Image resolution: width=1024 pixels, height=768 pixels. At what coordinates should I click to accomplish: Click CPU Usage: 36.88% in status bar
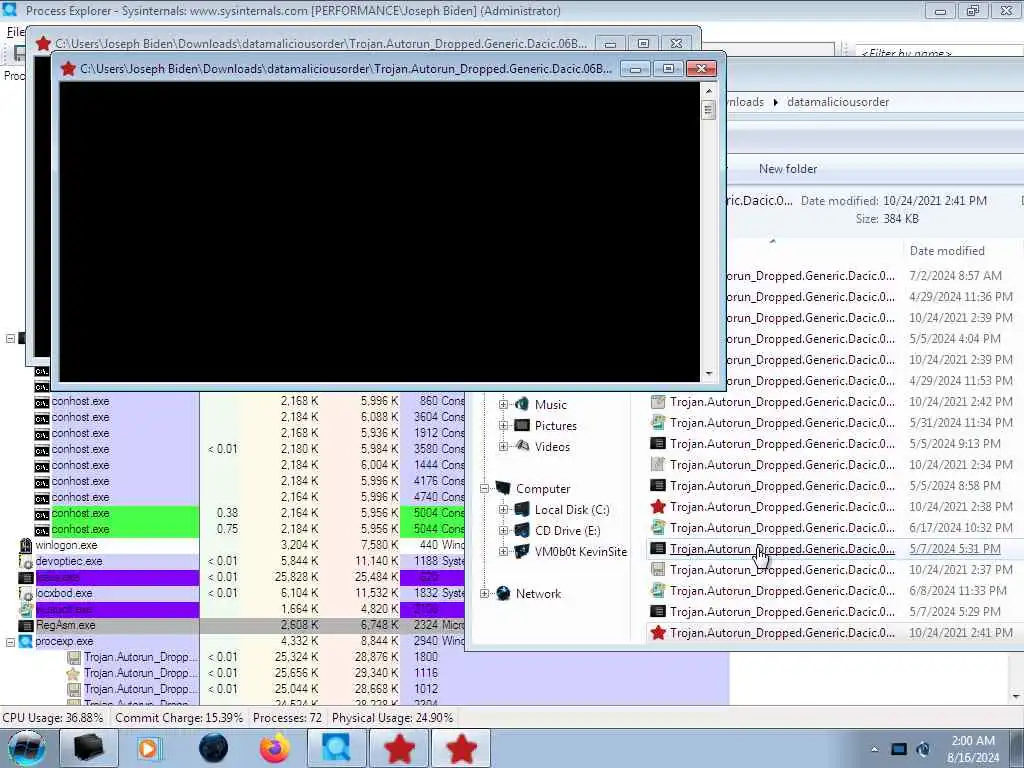(x=53, y=718)
